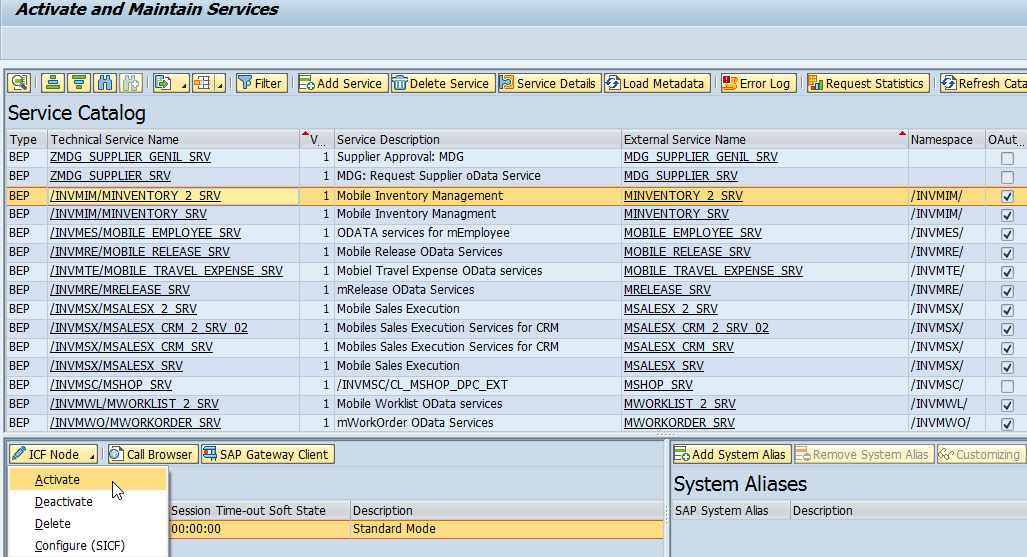Select Configure (SICF) menu entry

[x=79, y=546]
